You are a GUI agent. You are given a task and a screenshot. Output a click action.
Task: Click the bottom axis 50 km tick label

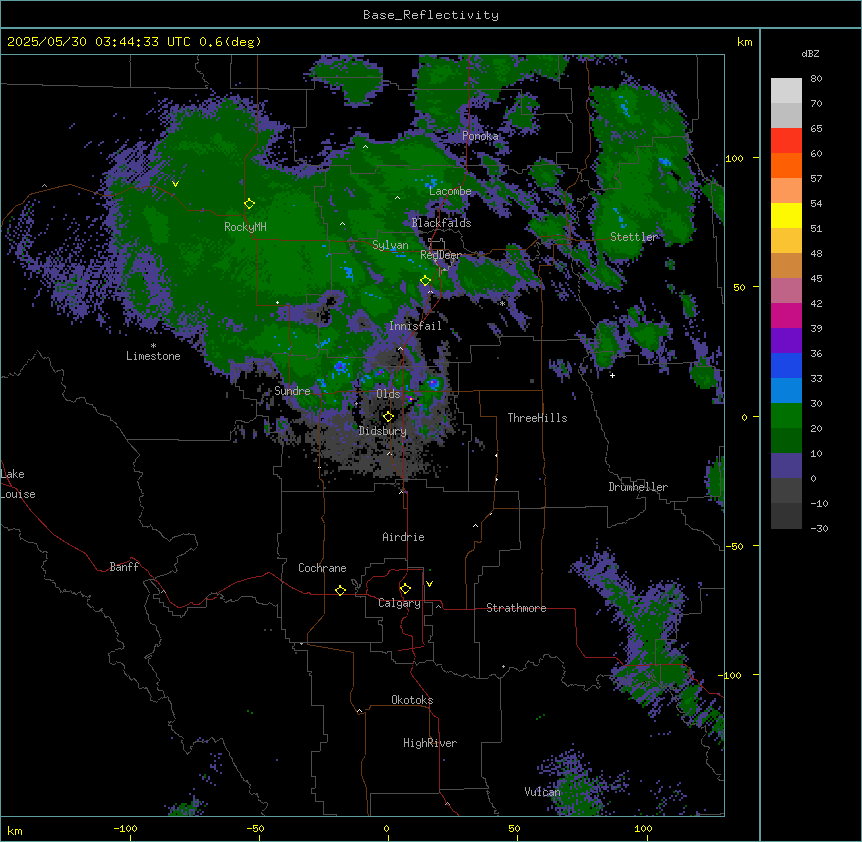pos(514,828)
